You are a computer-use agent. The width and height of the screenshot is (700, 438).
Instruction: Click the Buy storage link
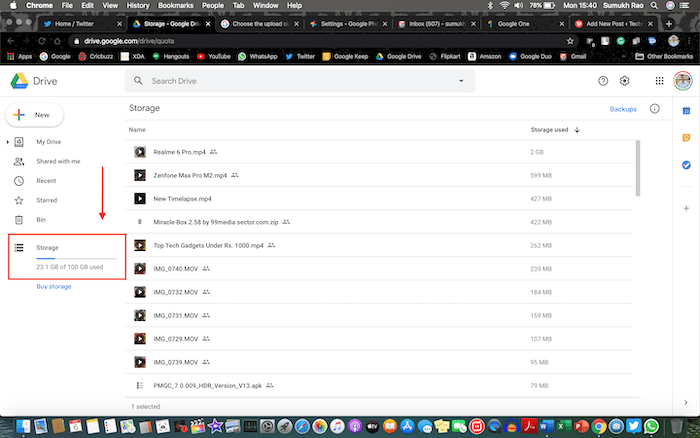click(x=54, y=286)
